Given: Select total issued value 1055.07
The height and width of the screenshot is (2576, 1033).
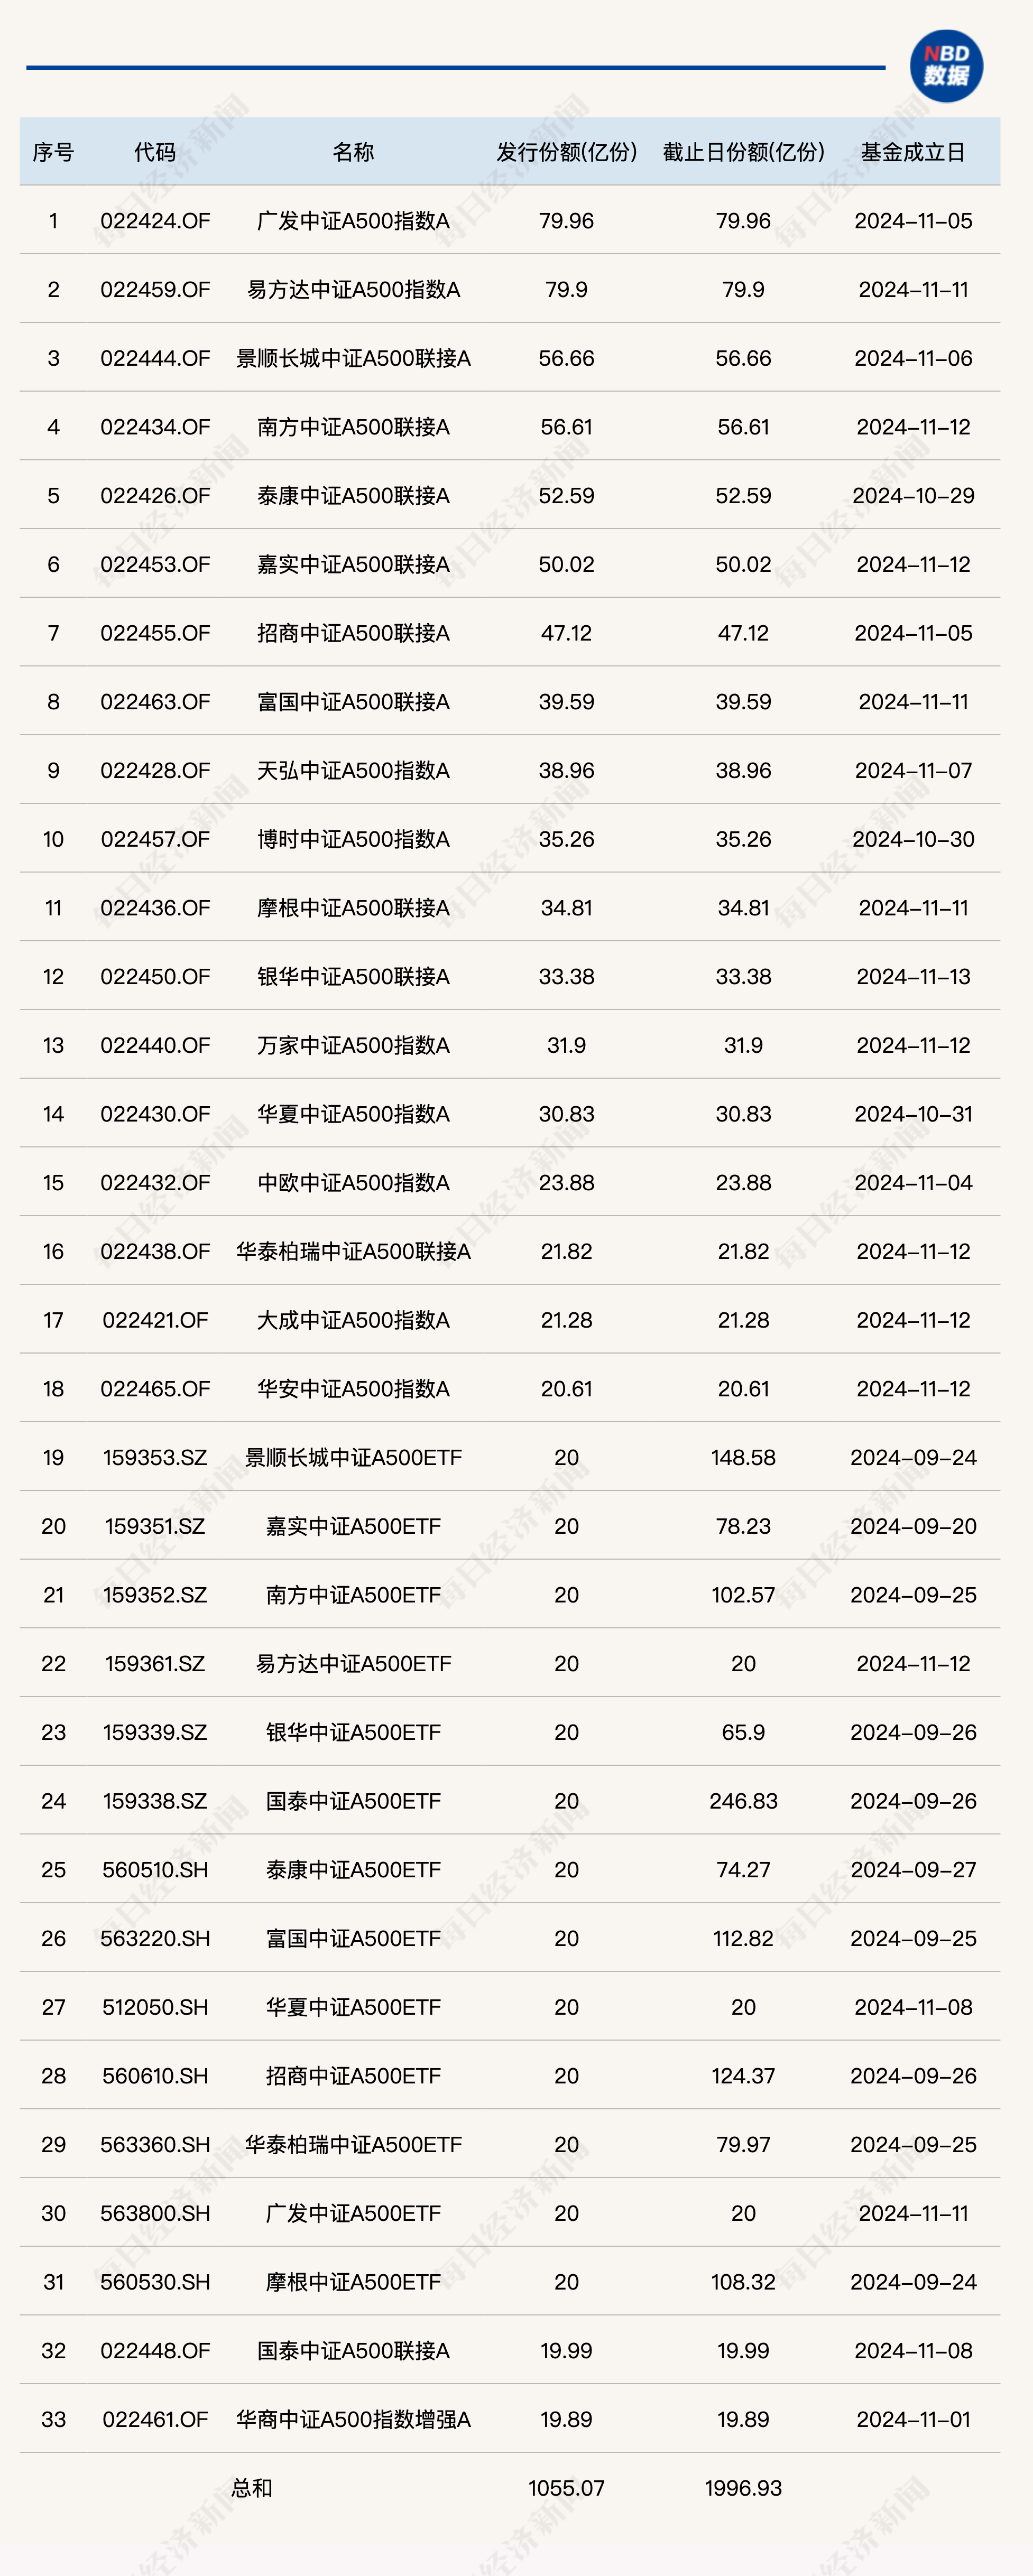Looking at the screenshot, I should coord(567,2488).
